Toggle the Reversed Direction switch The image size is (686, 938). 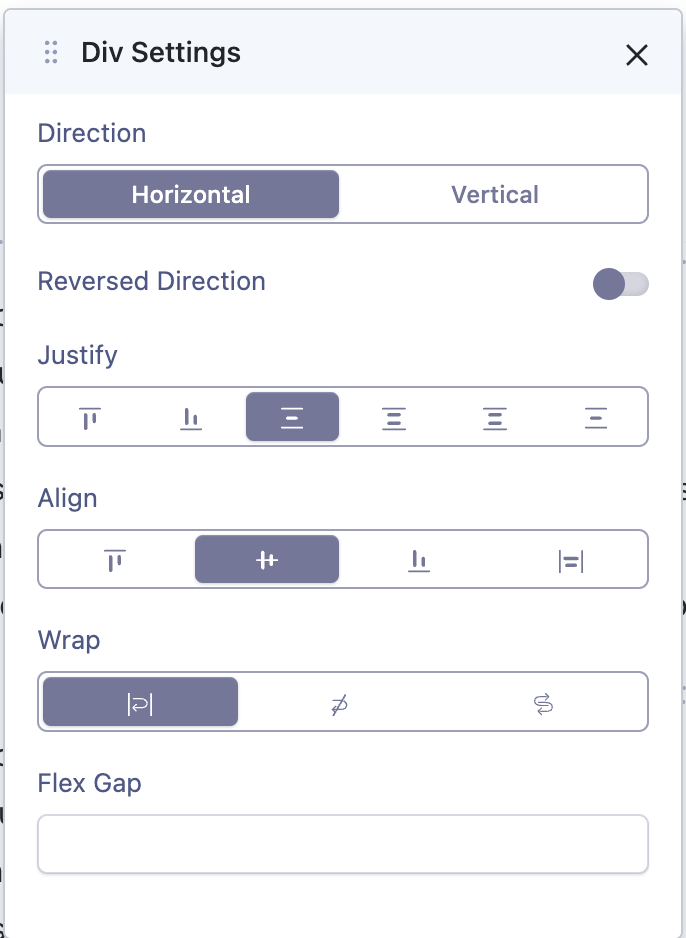tap(620, 284)
